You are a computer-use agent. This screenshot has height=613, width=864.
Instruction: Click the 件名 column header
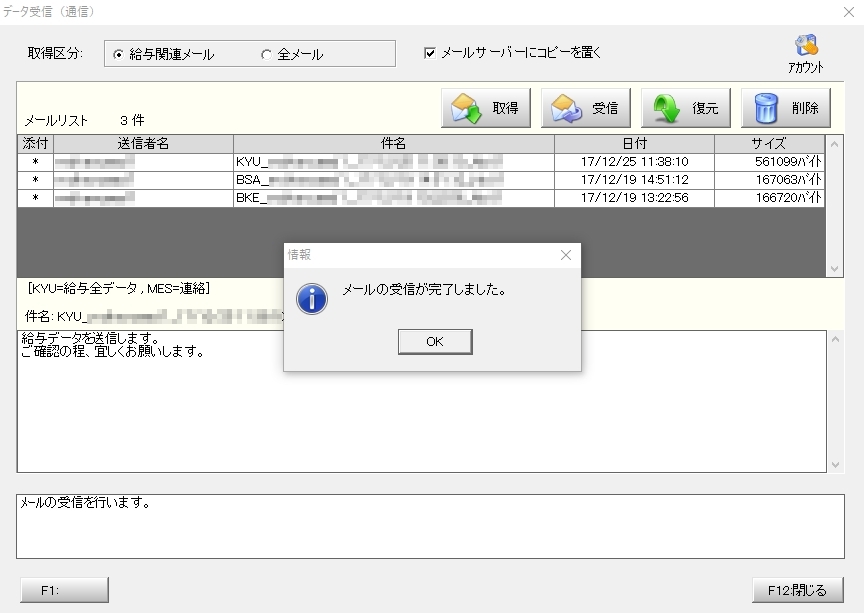(x=393, y=144)
